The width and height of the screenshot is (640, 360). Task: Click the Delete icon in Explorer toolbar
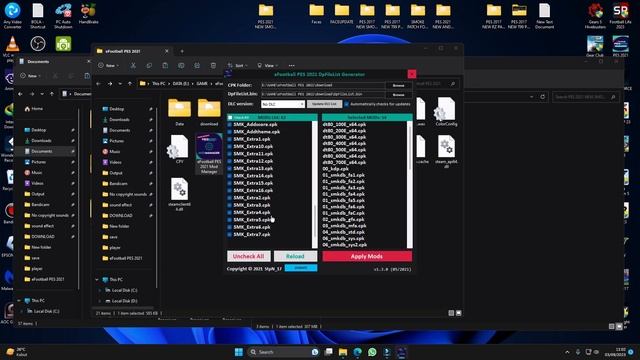[213, 65]
